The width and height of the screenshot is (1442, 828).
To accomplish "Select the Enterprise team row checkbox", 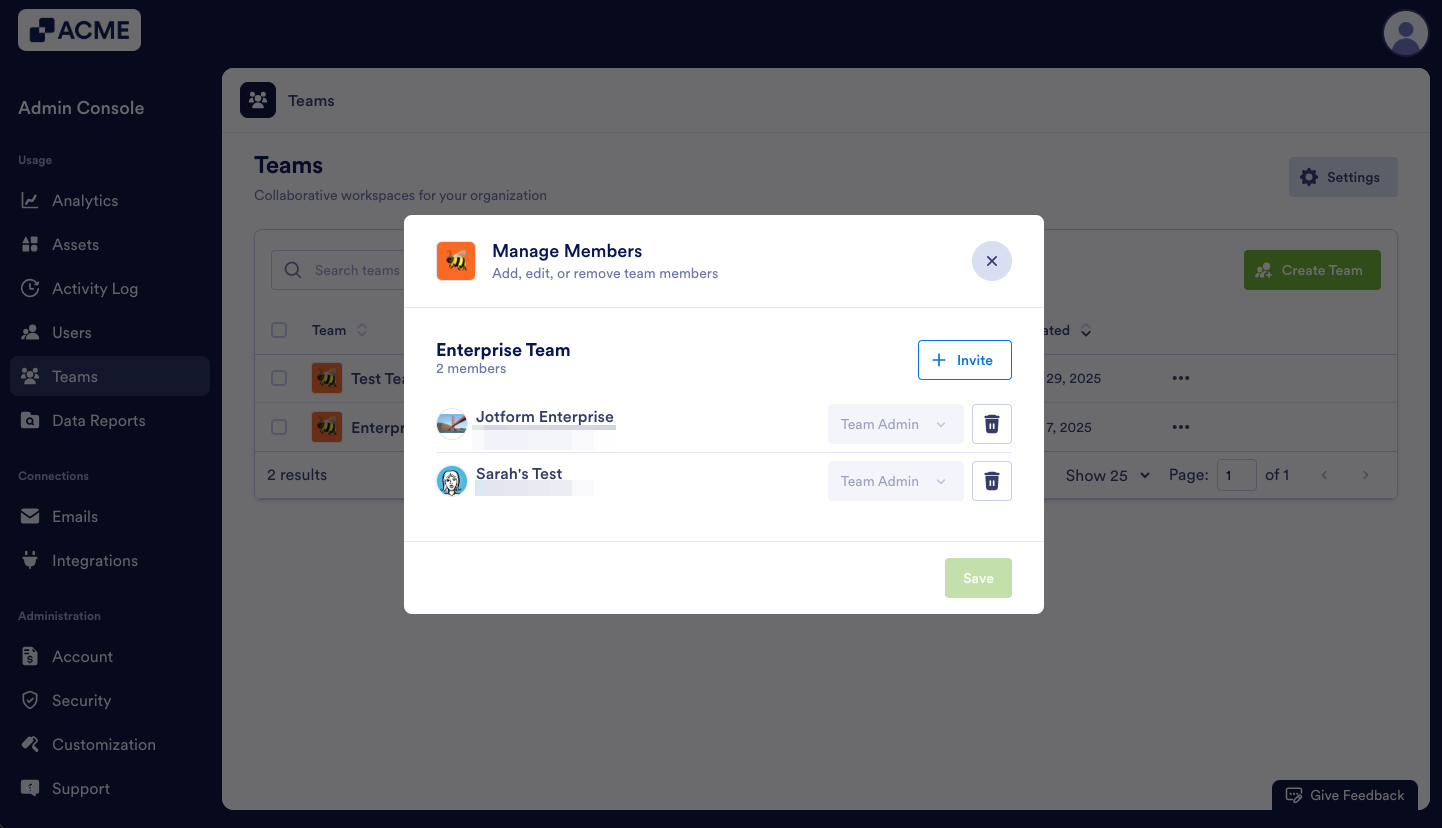I will point(279,426).
